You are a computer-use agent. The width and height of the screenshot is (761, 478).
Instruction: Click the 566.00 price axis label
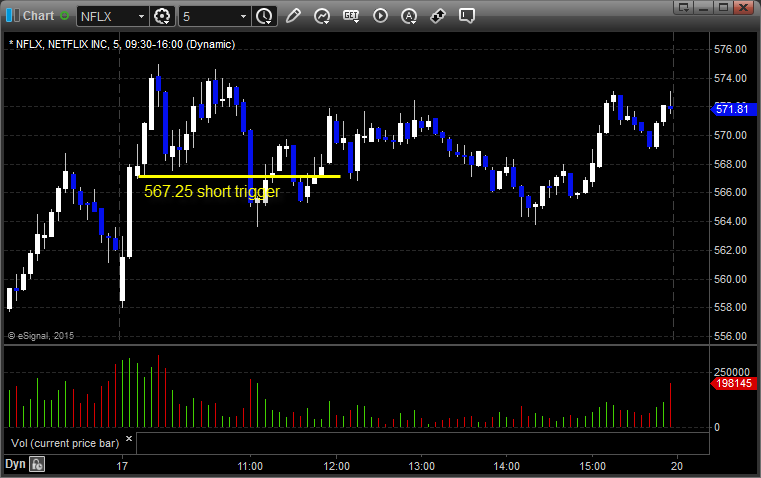click(x=730, y=192)
